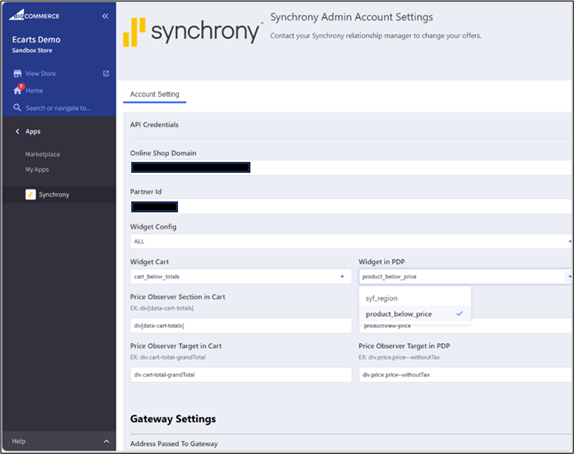
Task: Click the search magnifier icon
Action: pyautogui.click(x=17, y=108)
